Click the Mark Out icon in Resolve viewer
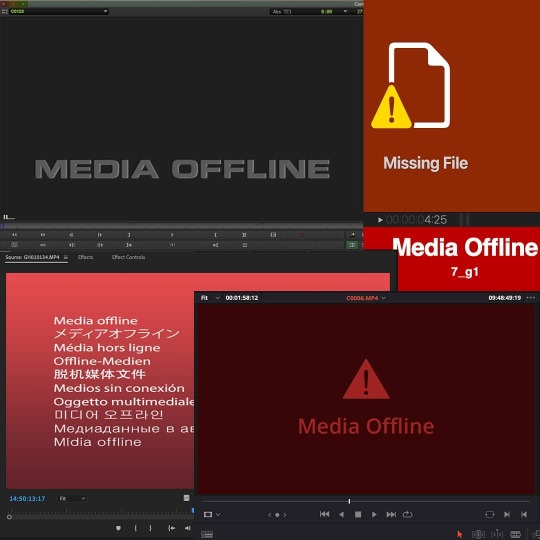This screenshot has width=540, height=540. pos(524,515)
